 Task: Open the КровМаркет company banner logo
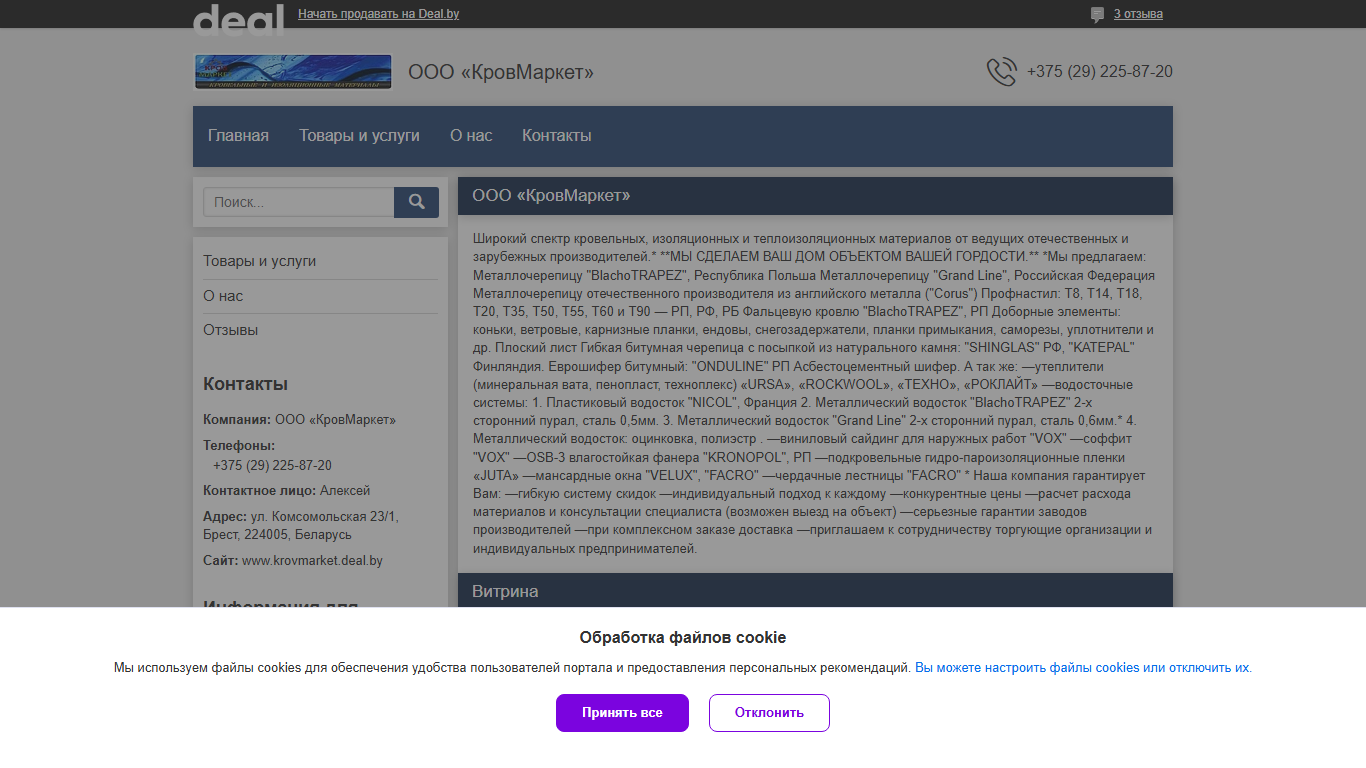tap(293, 72)
